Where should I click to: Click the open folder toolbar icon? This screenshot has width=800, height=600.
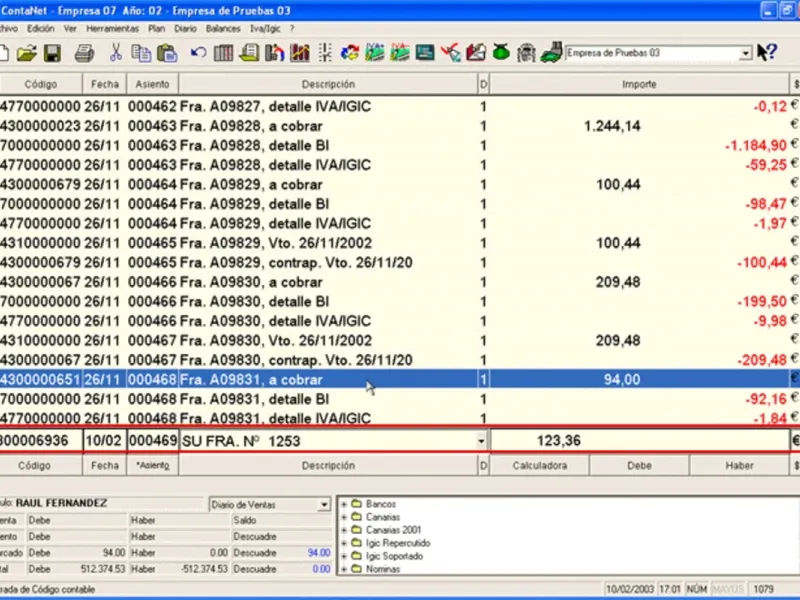coord(28,53)
